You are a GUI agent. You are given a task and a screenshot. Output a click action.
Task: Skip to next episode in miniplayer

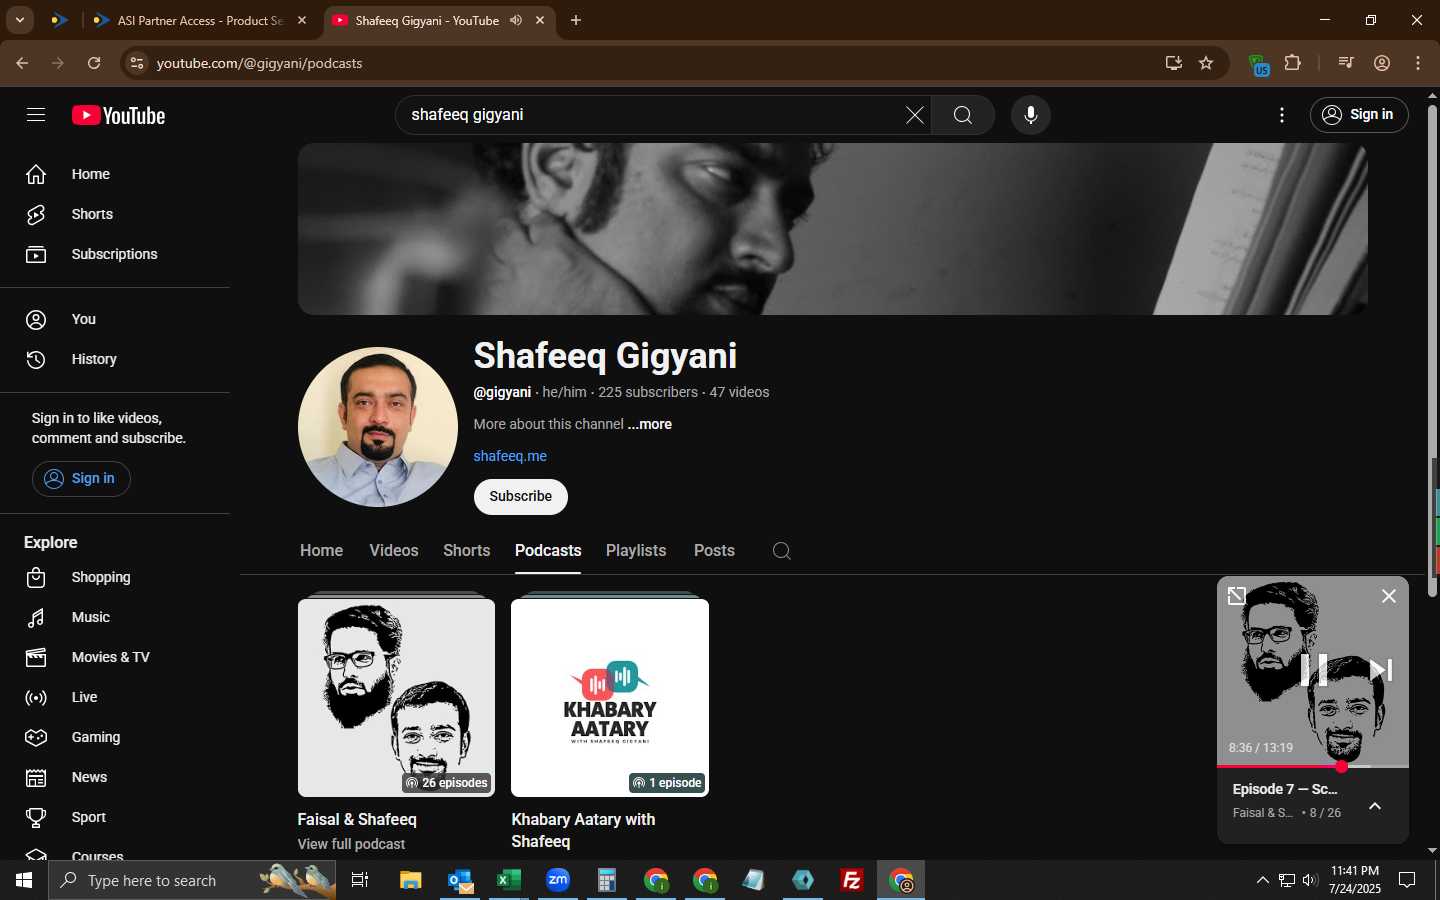(1381, 670)
